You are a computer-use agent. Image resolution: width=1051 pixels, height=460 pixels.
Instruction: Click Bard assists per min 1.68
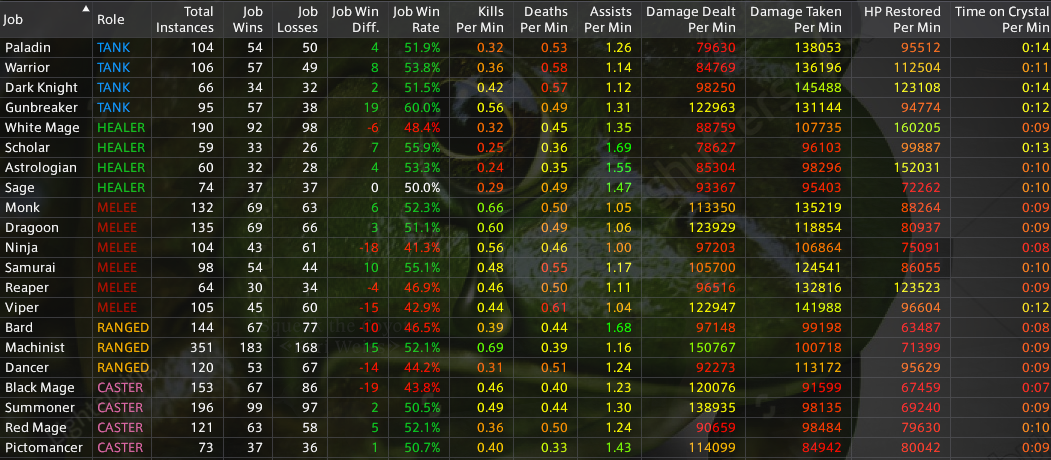pyautogui.click(x=619, y=328)
